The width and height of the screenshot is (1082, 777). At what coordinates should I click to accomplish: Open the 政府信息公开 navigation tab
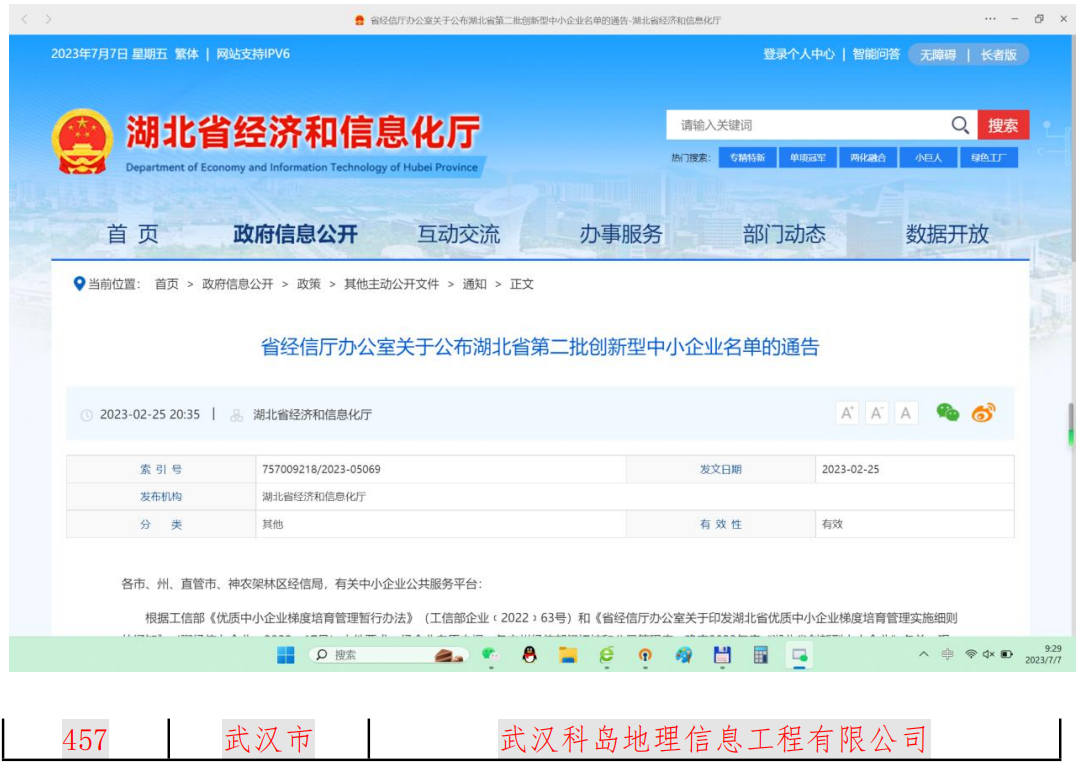pos(295,234)
